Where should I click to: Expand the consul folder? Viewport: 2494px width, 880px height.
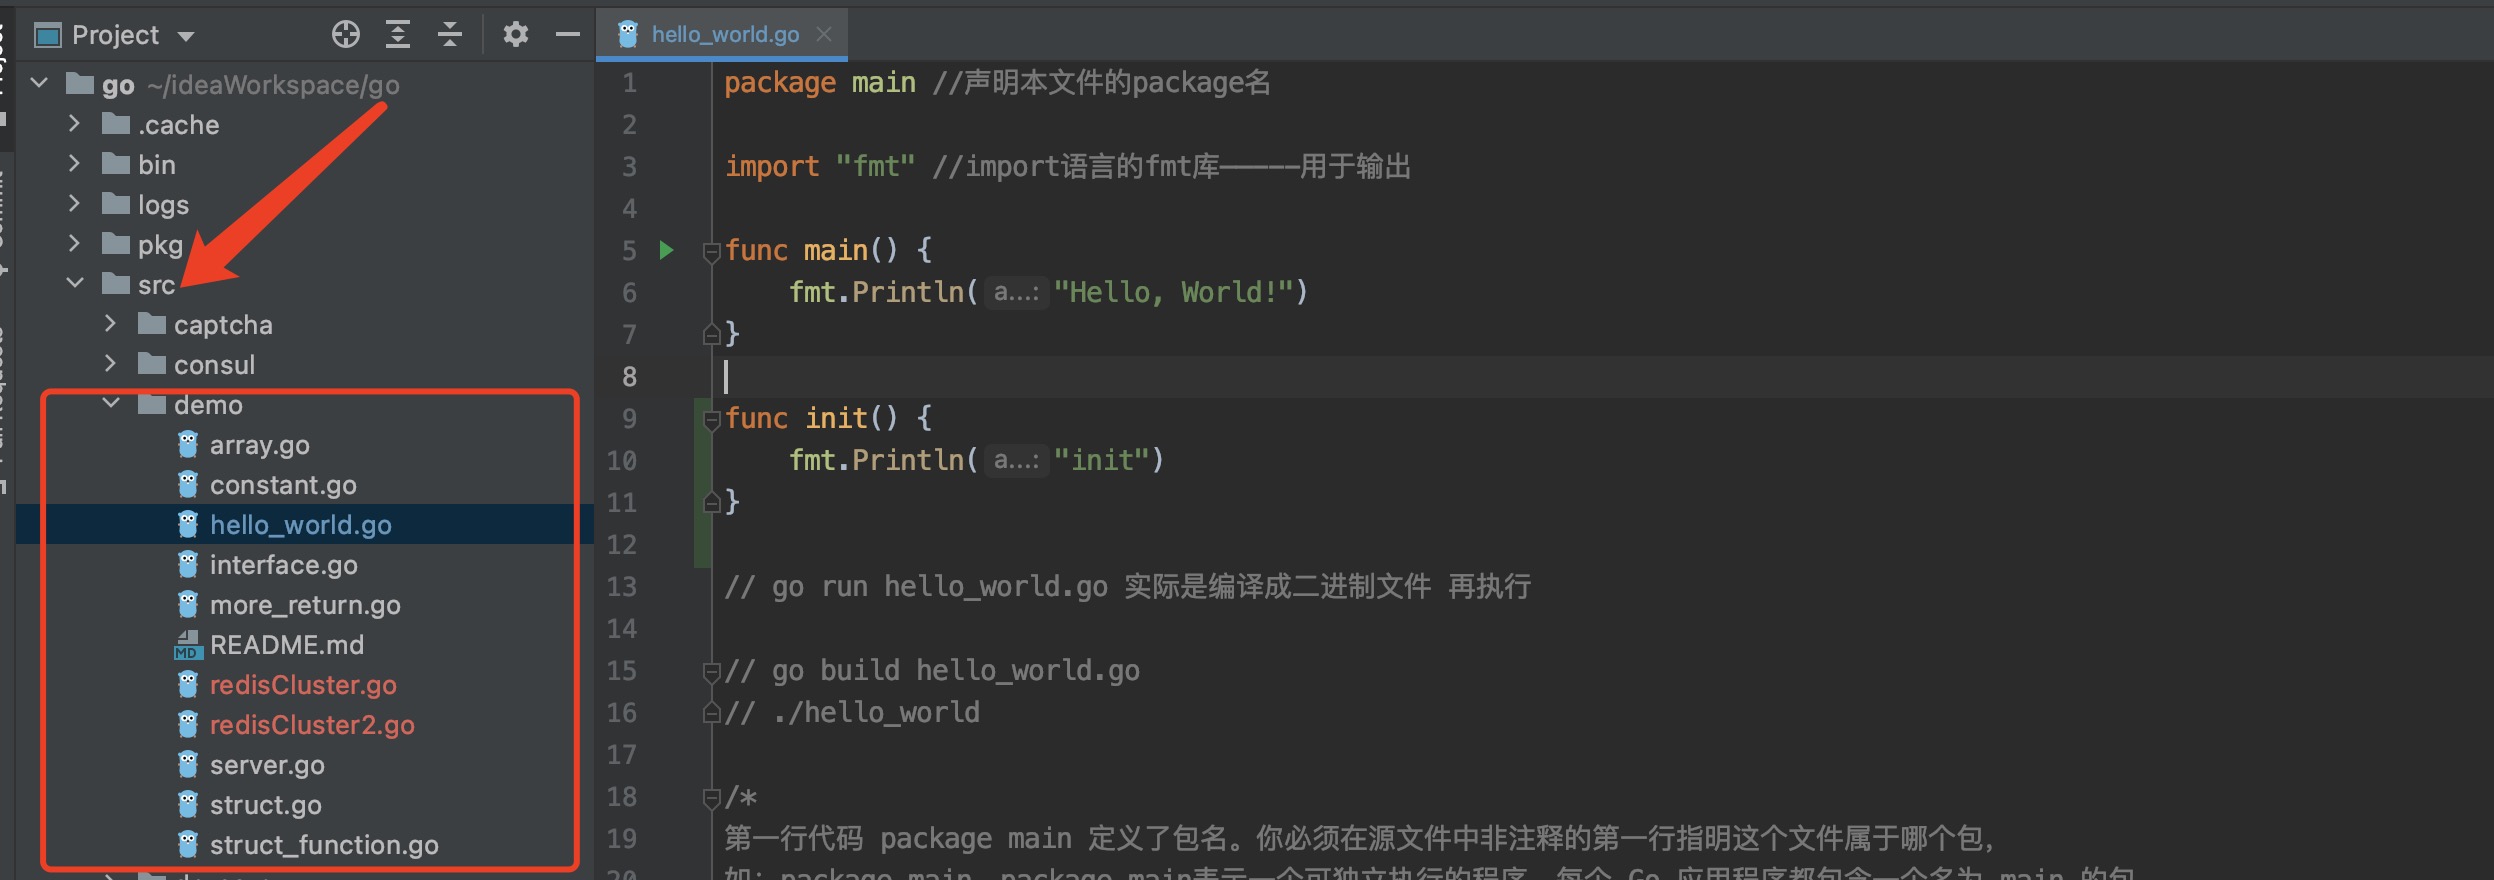(x=110, y=363)
